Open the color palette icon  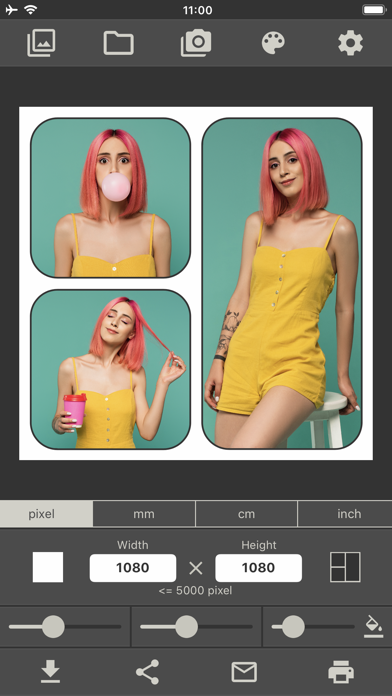(273, 43)
